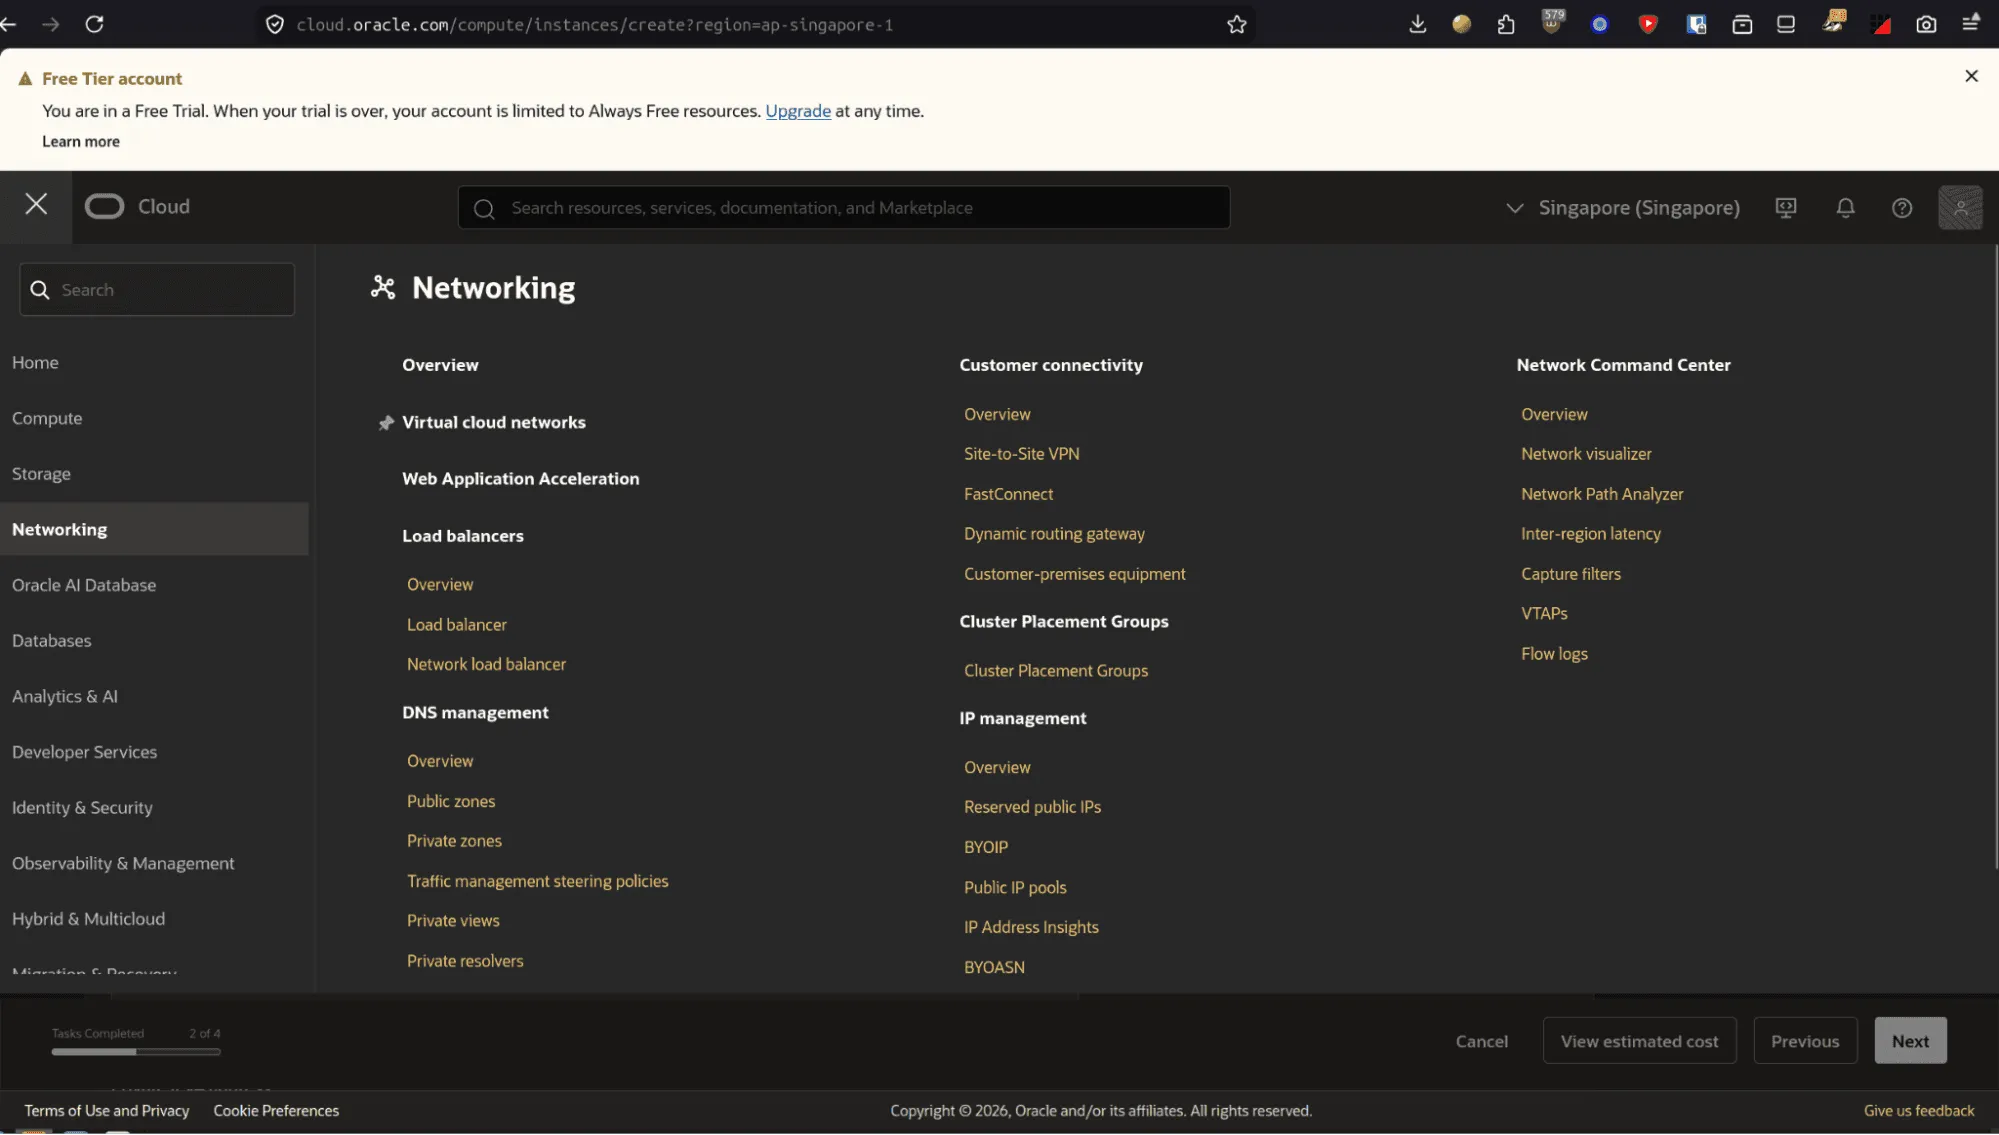Open FastConnect link
Screen dimensions: 1999x1135
point(1008,495)
